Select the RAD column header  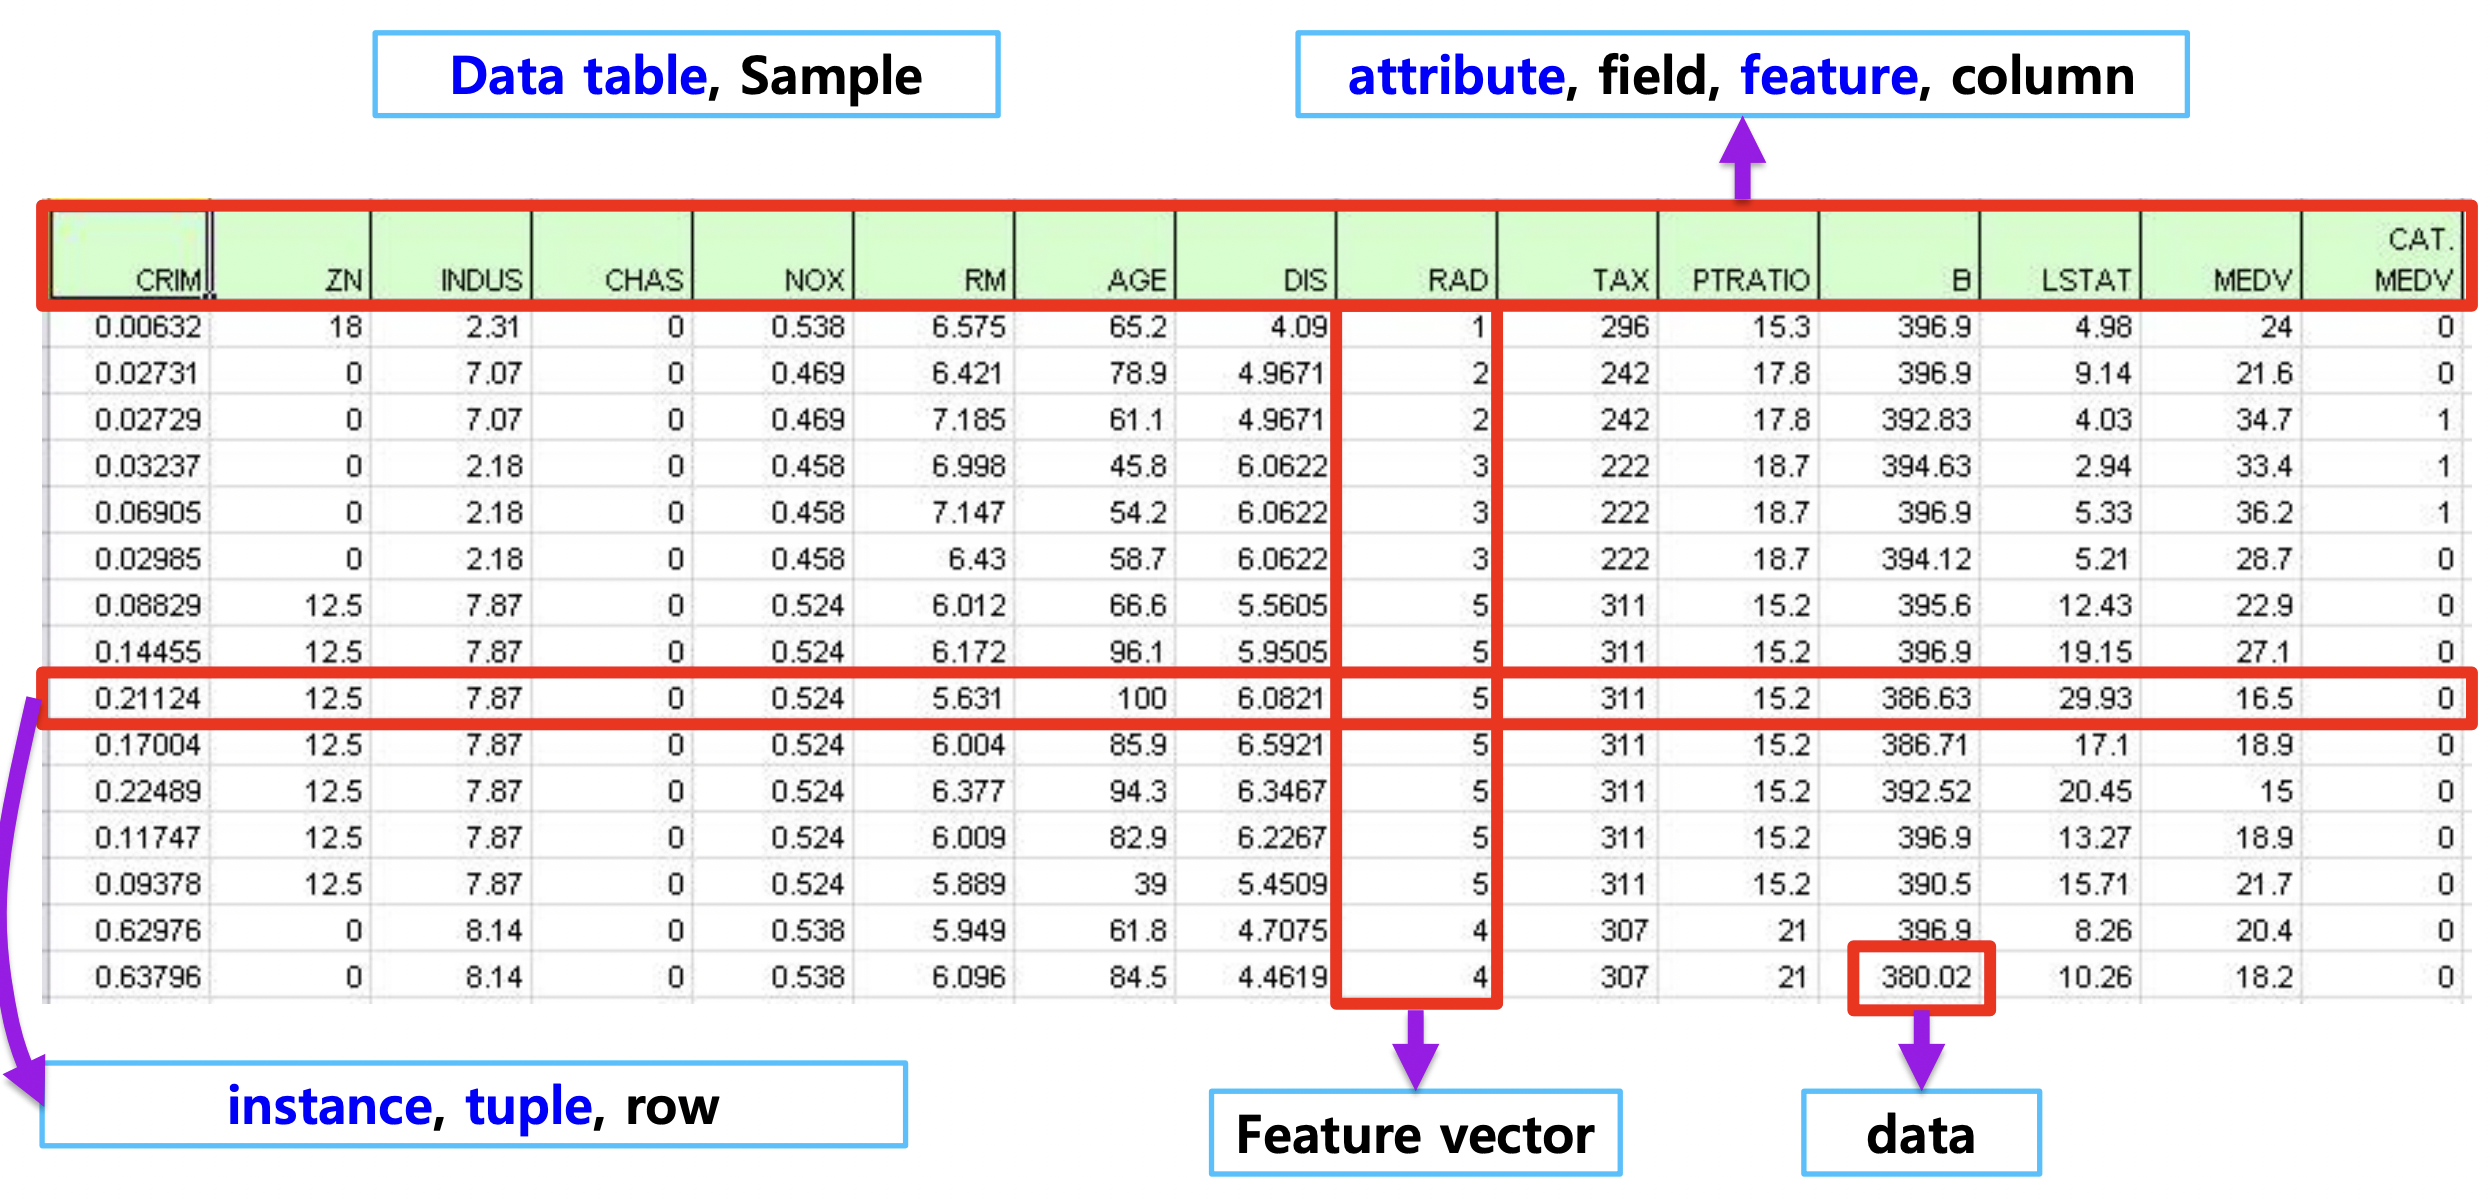click(1418, 255)
